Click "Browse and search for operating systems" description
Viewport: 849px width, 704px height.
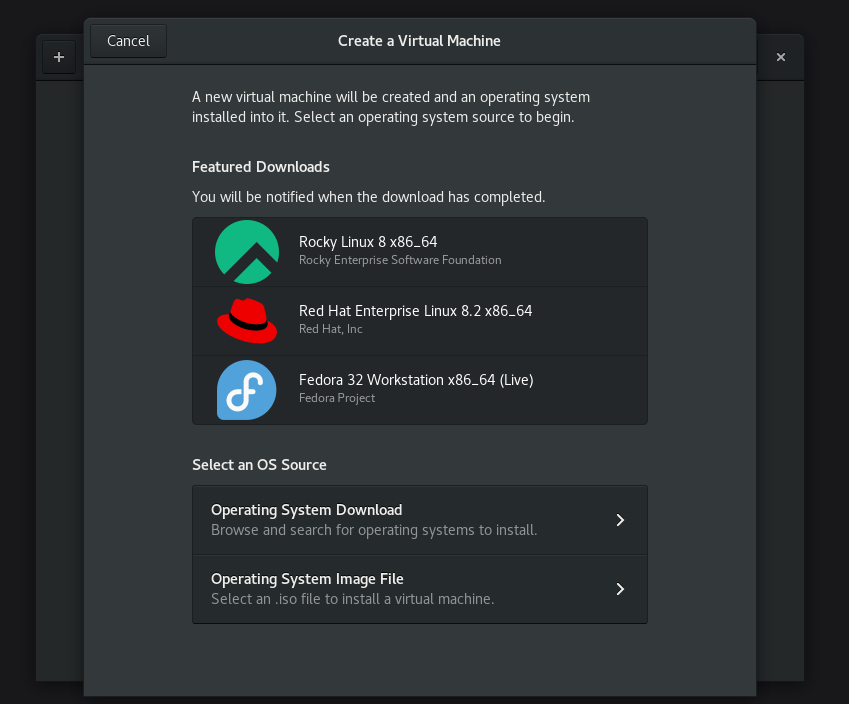coord(374,530)
